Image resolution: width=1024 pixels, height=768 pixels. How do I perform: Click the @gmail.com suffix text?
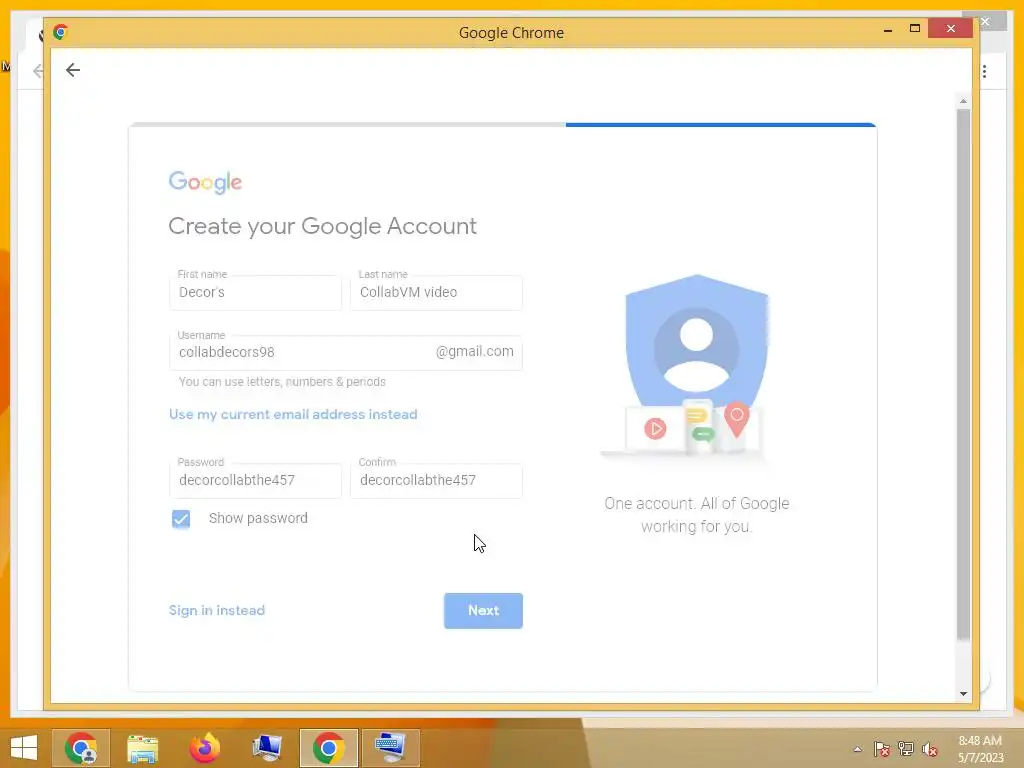point(475,351)
